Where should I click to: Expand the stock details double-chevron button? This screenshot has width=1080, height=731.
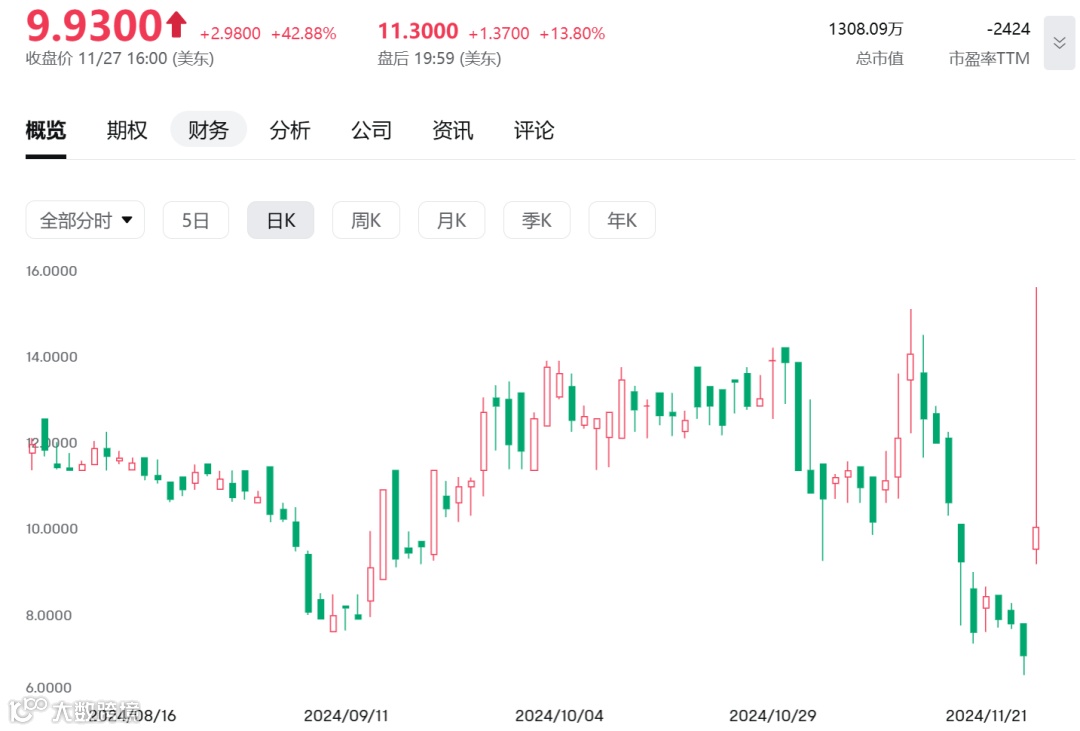(1059, 43)
